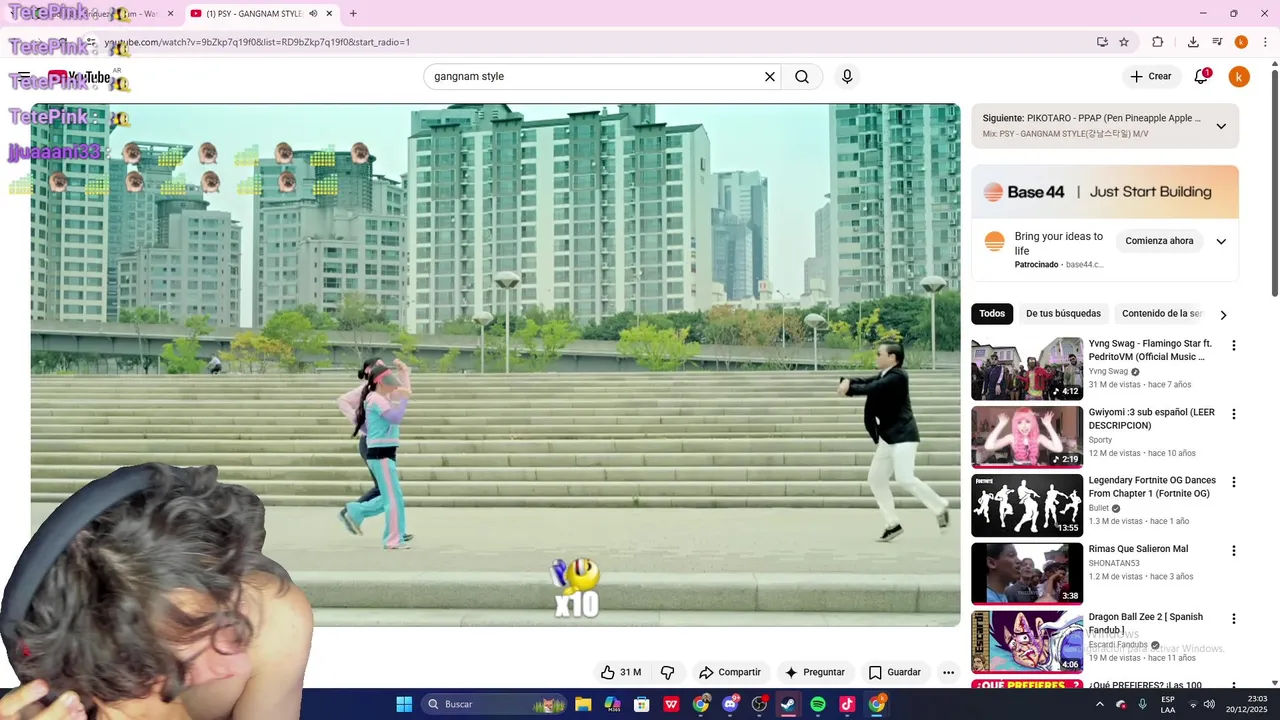This screenshot has width=1280, height=720.
Task: Open options menu for Gwiyomi video
Action: [x=1234, y=413]
